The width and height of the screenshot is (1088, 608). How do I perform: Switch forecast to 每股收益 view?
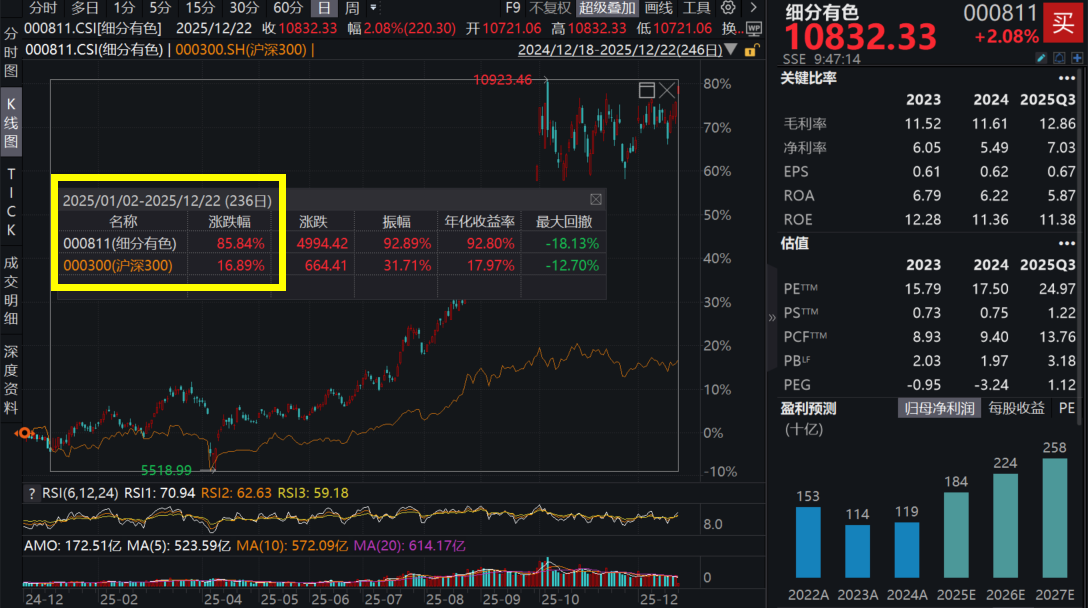point(1016,408)
